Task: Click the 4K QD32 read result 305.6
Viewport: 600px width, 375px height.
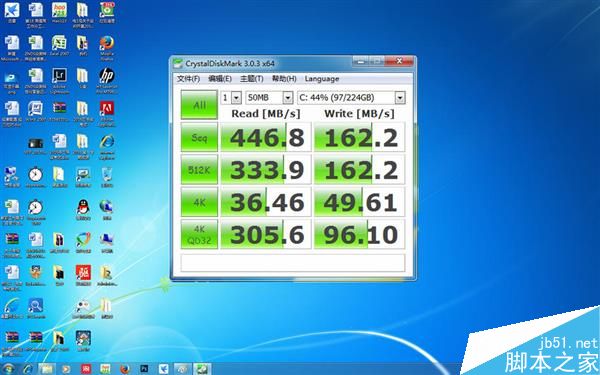Action: coord(266,235)
